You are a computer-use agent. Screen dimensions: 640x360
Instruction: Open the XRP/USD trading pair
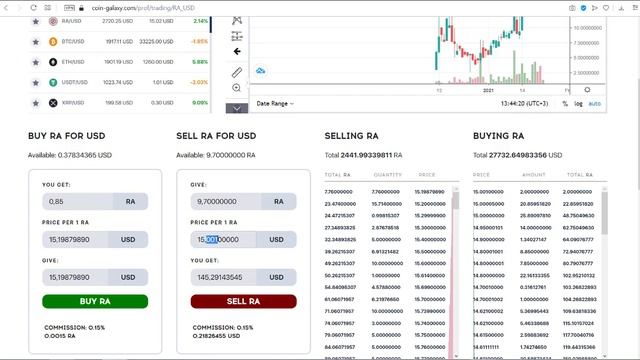pos(119,103)
